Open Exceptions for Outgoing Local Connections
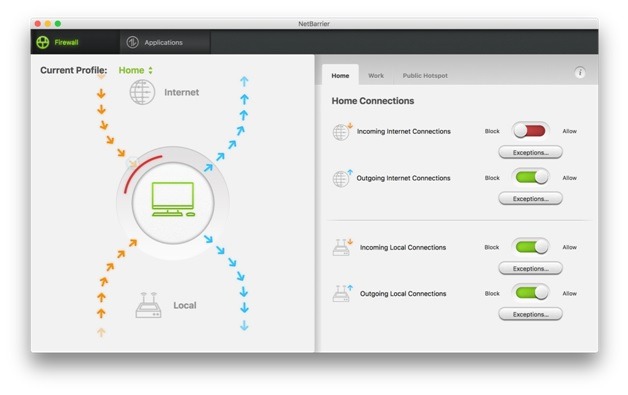Image resolution: width=628 pixels, height=395 pixels. (x=530, y=314)
